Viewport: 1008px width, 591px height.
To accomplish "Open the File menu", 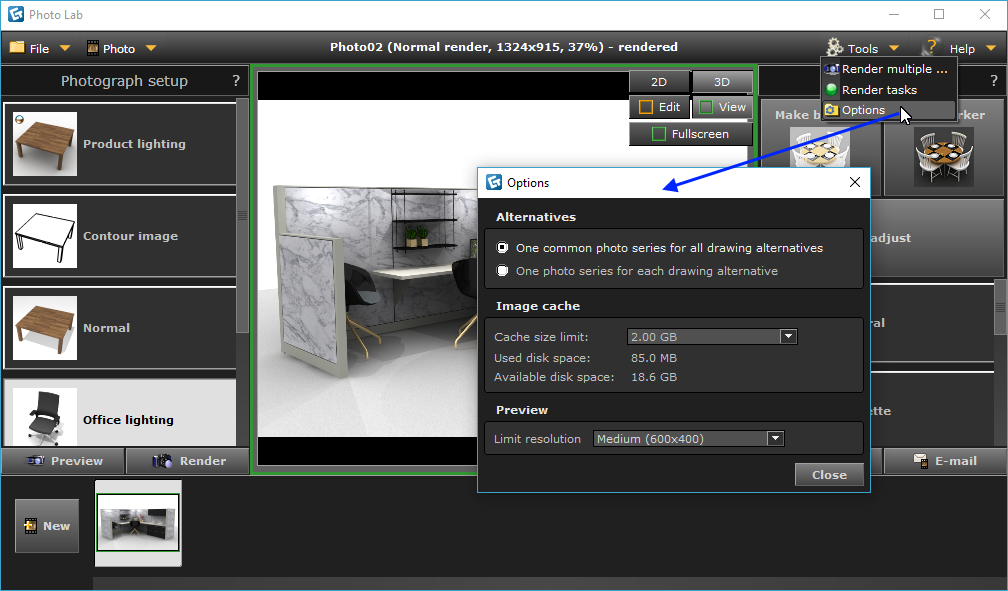I will coord(40,48).
